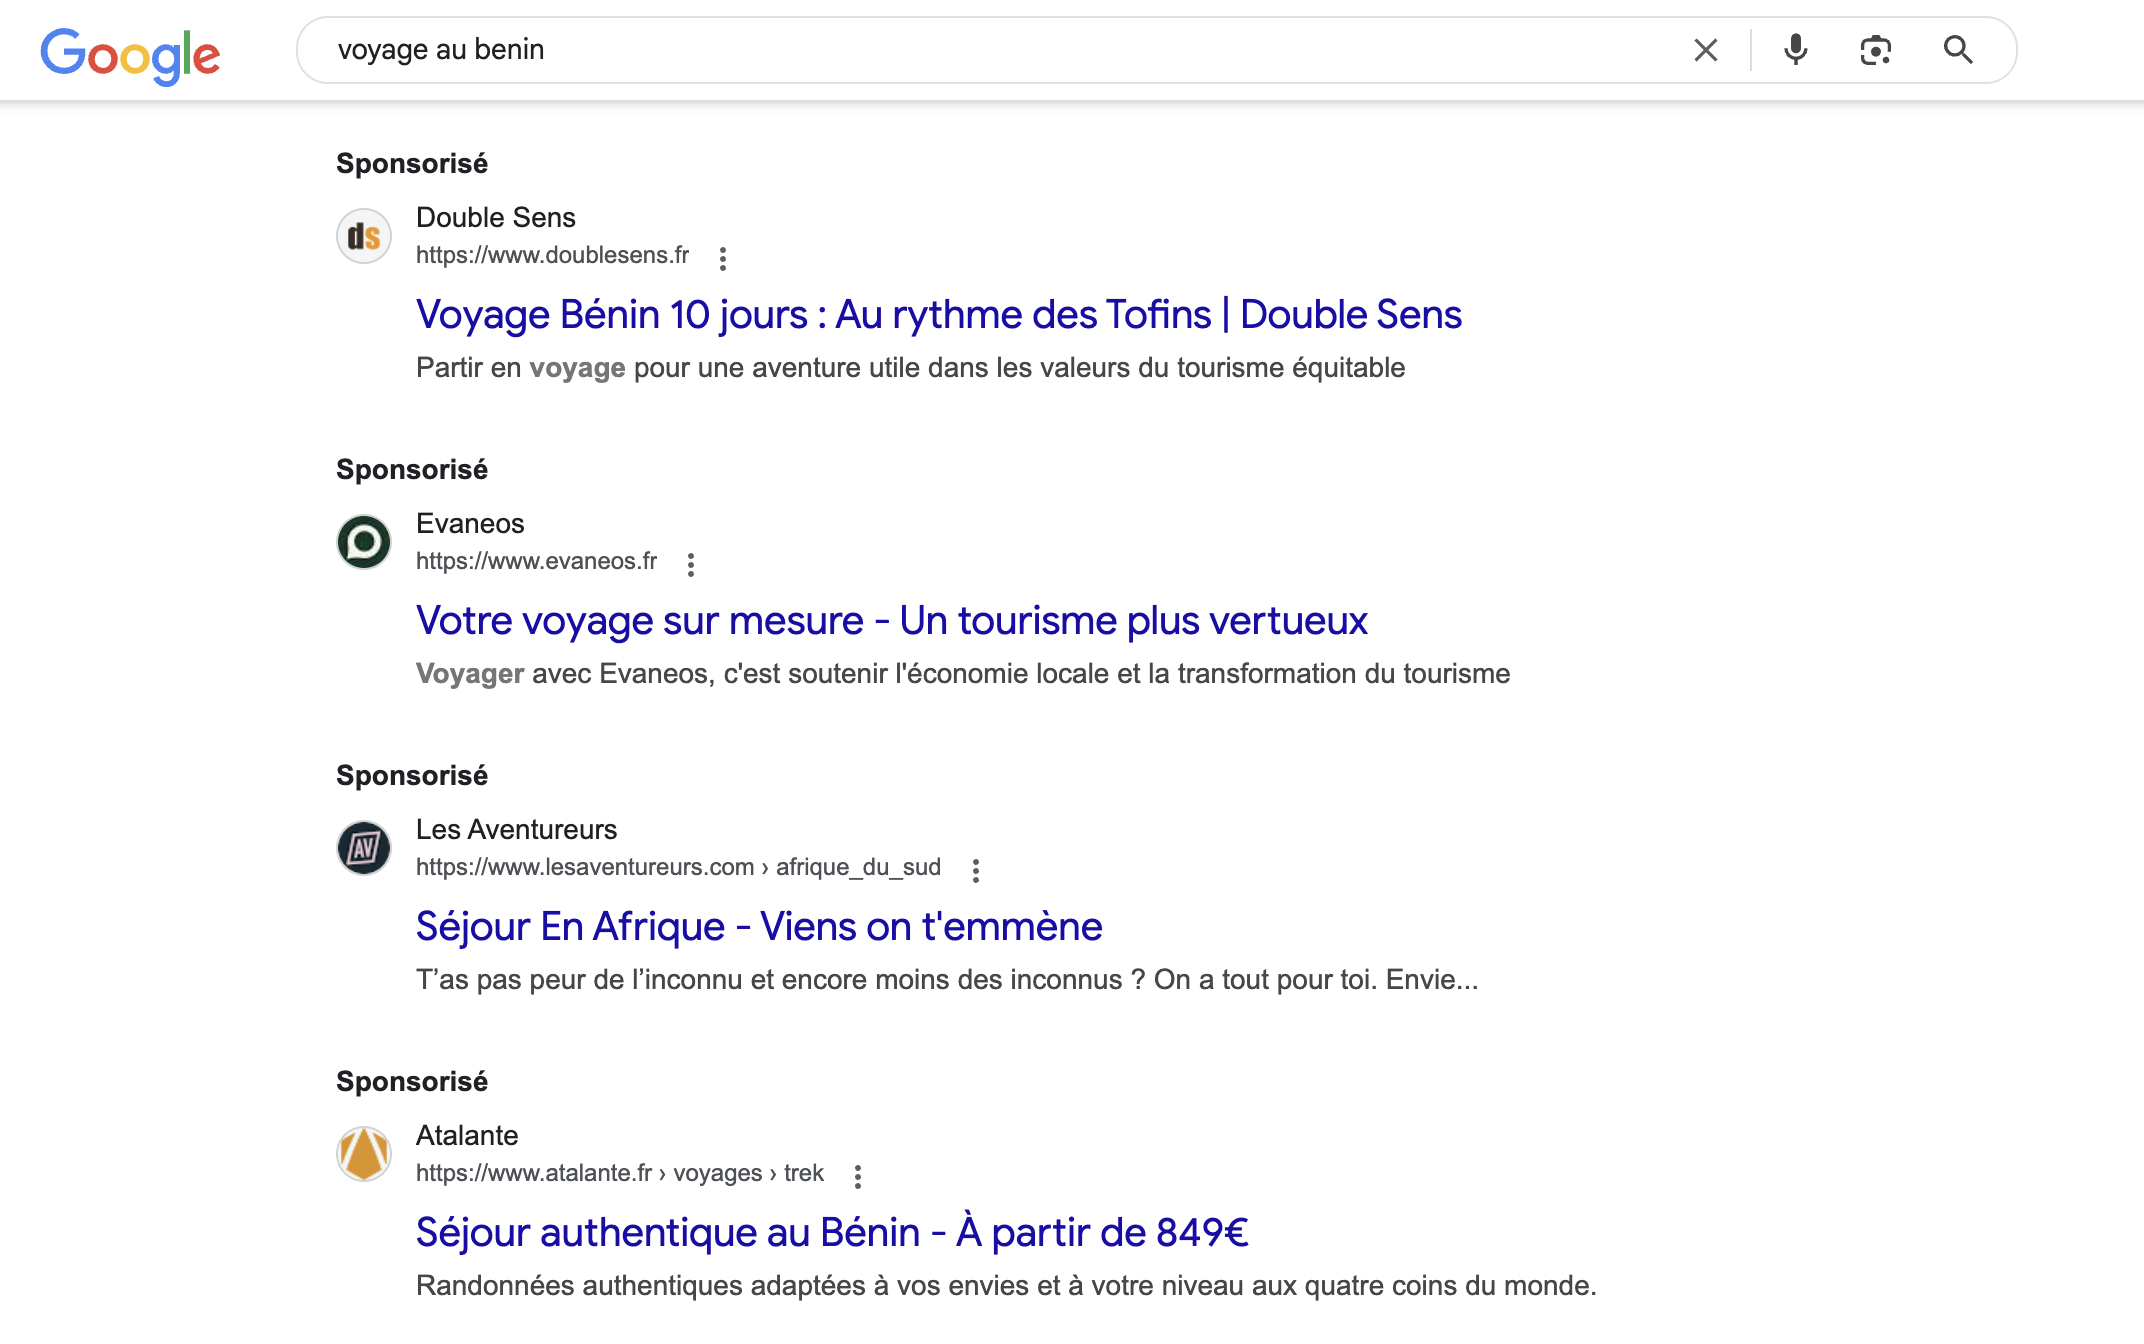
Task: Click the https://www.evaneos.fr URL
Action: click(x=537, y=562)
